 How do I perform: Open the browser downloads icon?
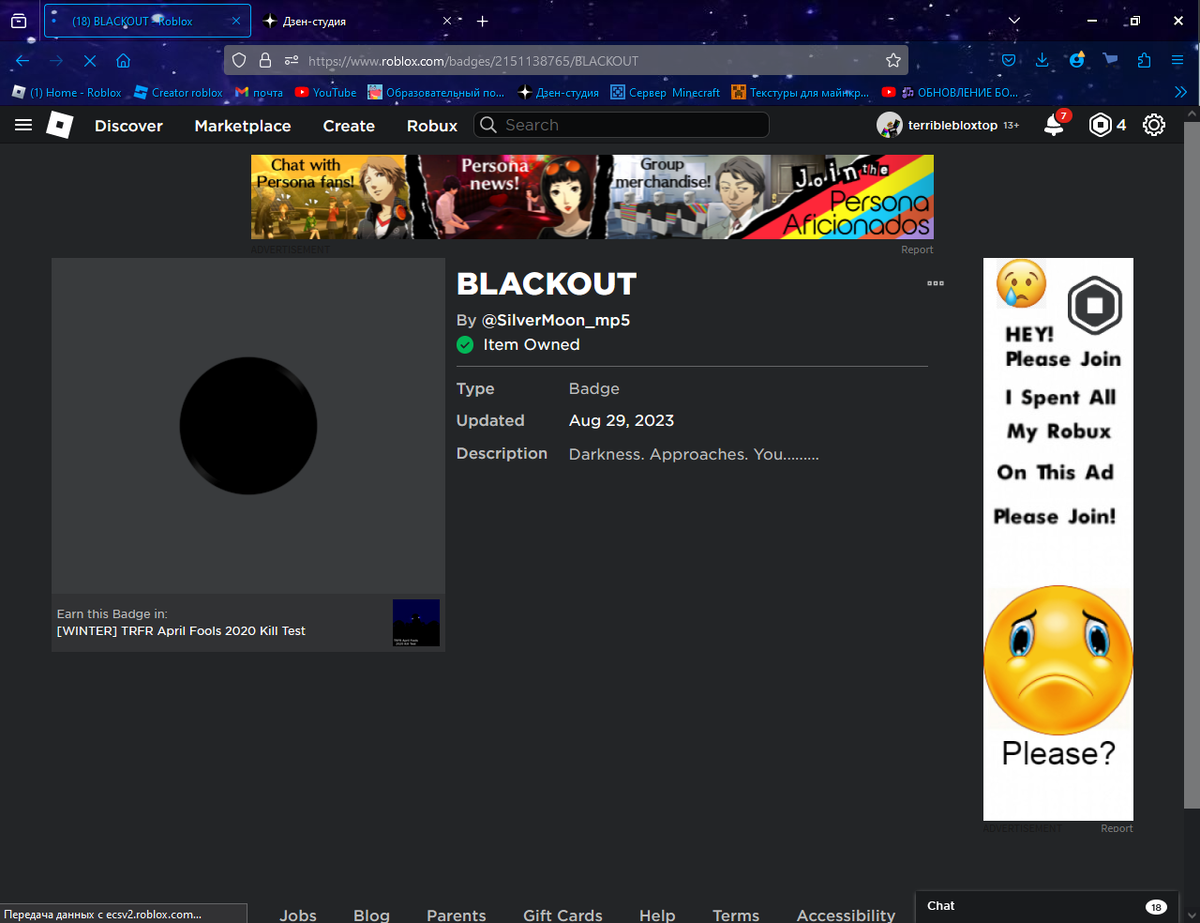[1042, 61]
